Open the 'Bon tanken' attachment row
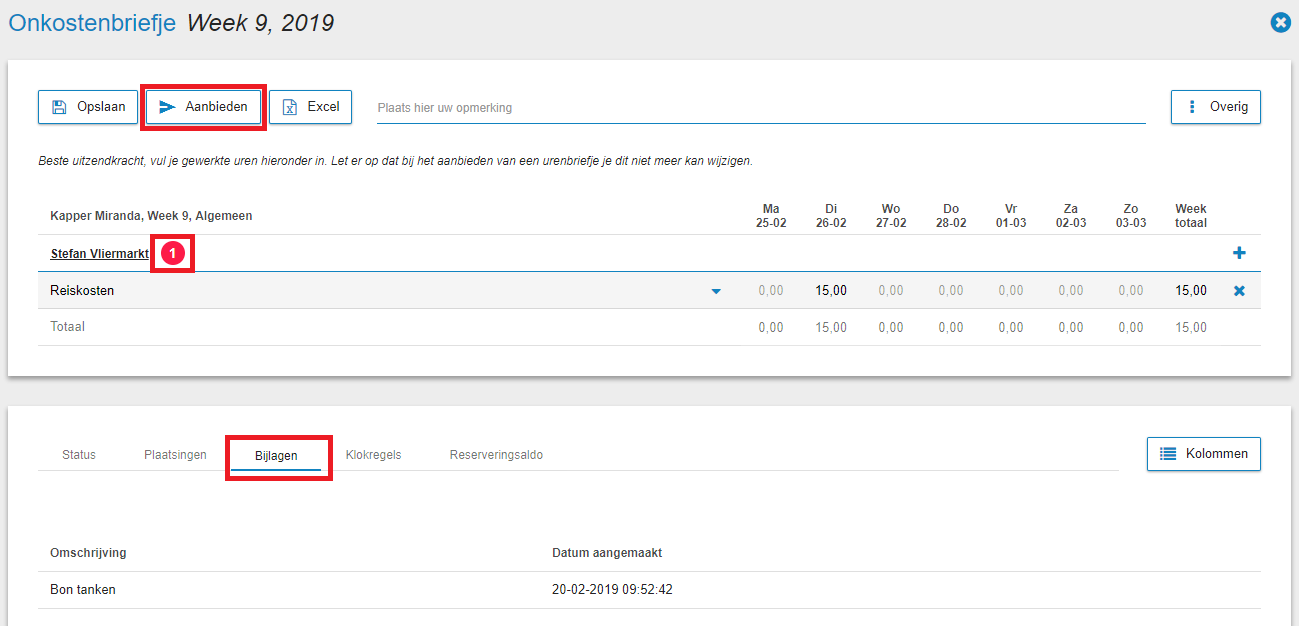1299x626 pixels. (83, 590)
